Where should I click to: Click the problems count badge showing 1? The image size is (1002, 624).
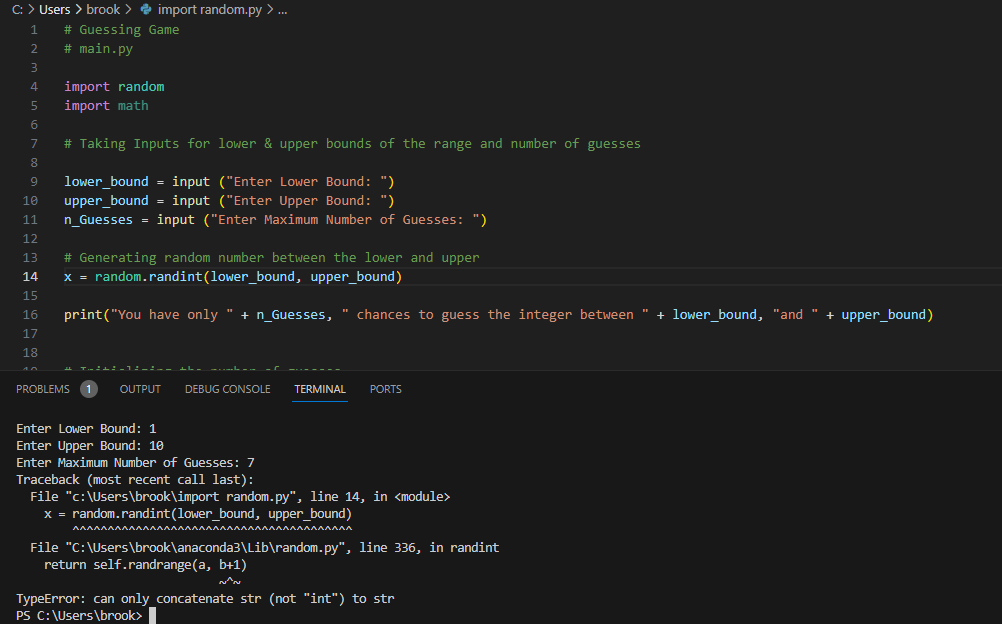(x=87, y=388)
